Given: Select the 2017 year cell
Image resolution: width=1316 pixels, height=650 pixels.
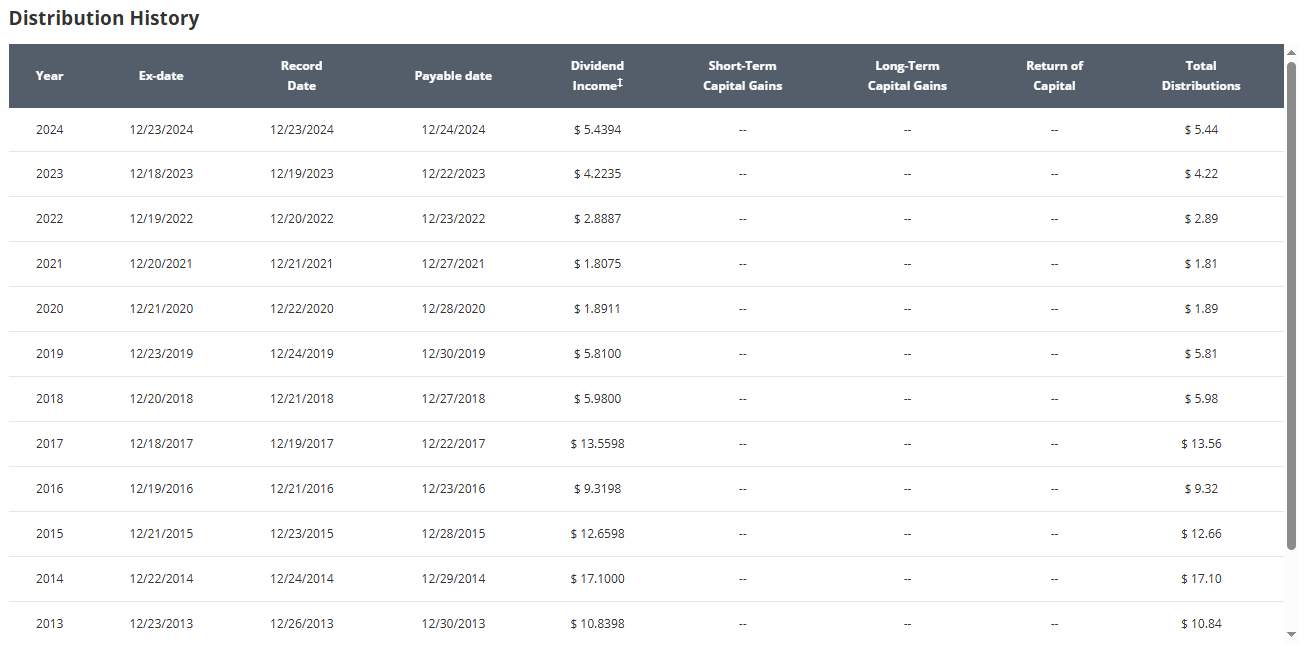Looking at the screenshot, I should pos(49,444).
